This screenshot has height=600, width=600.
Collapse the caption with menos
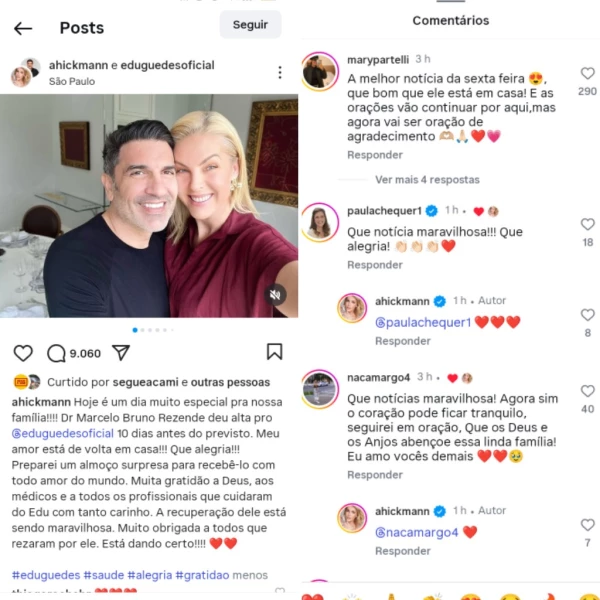click(x=250, y=575)
